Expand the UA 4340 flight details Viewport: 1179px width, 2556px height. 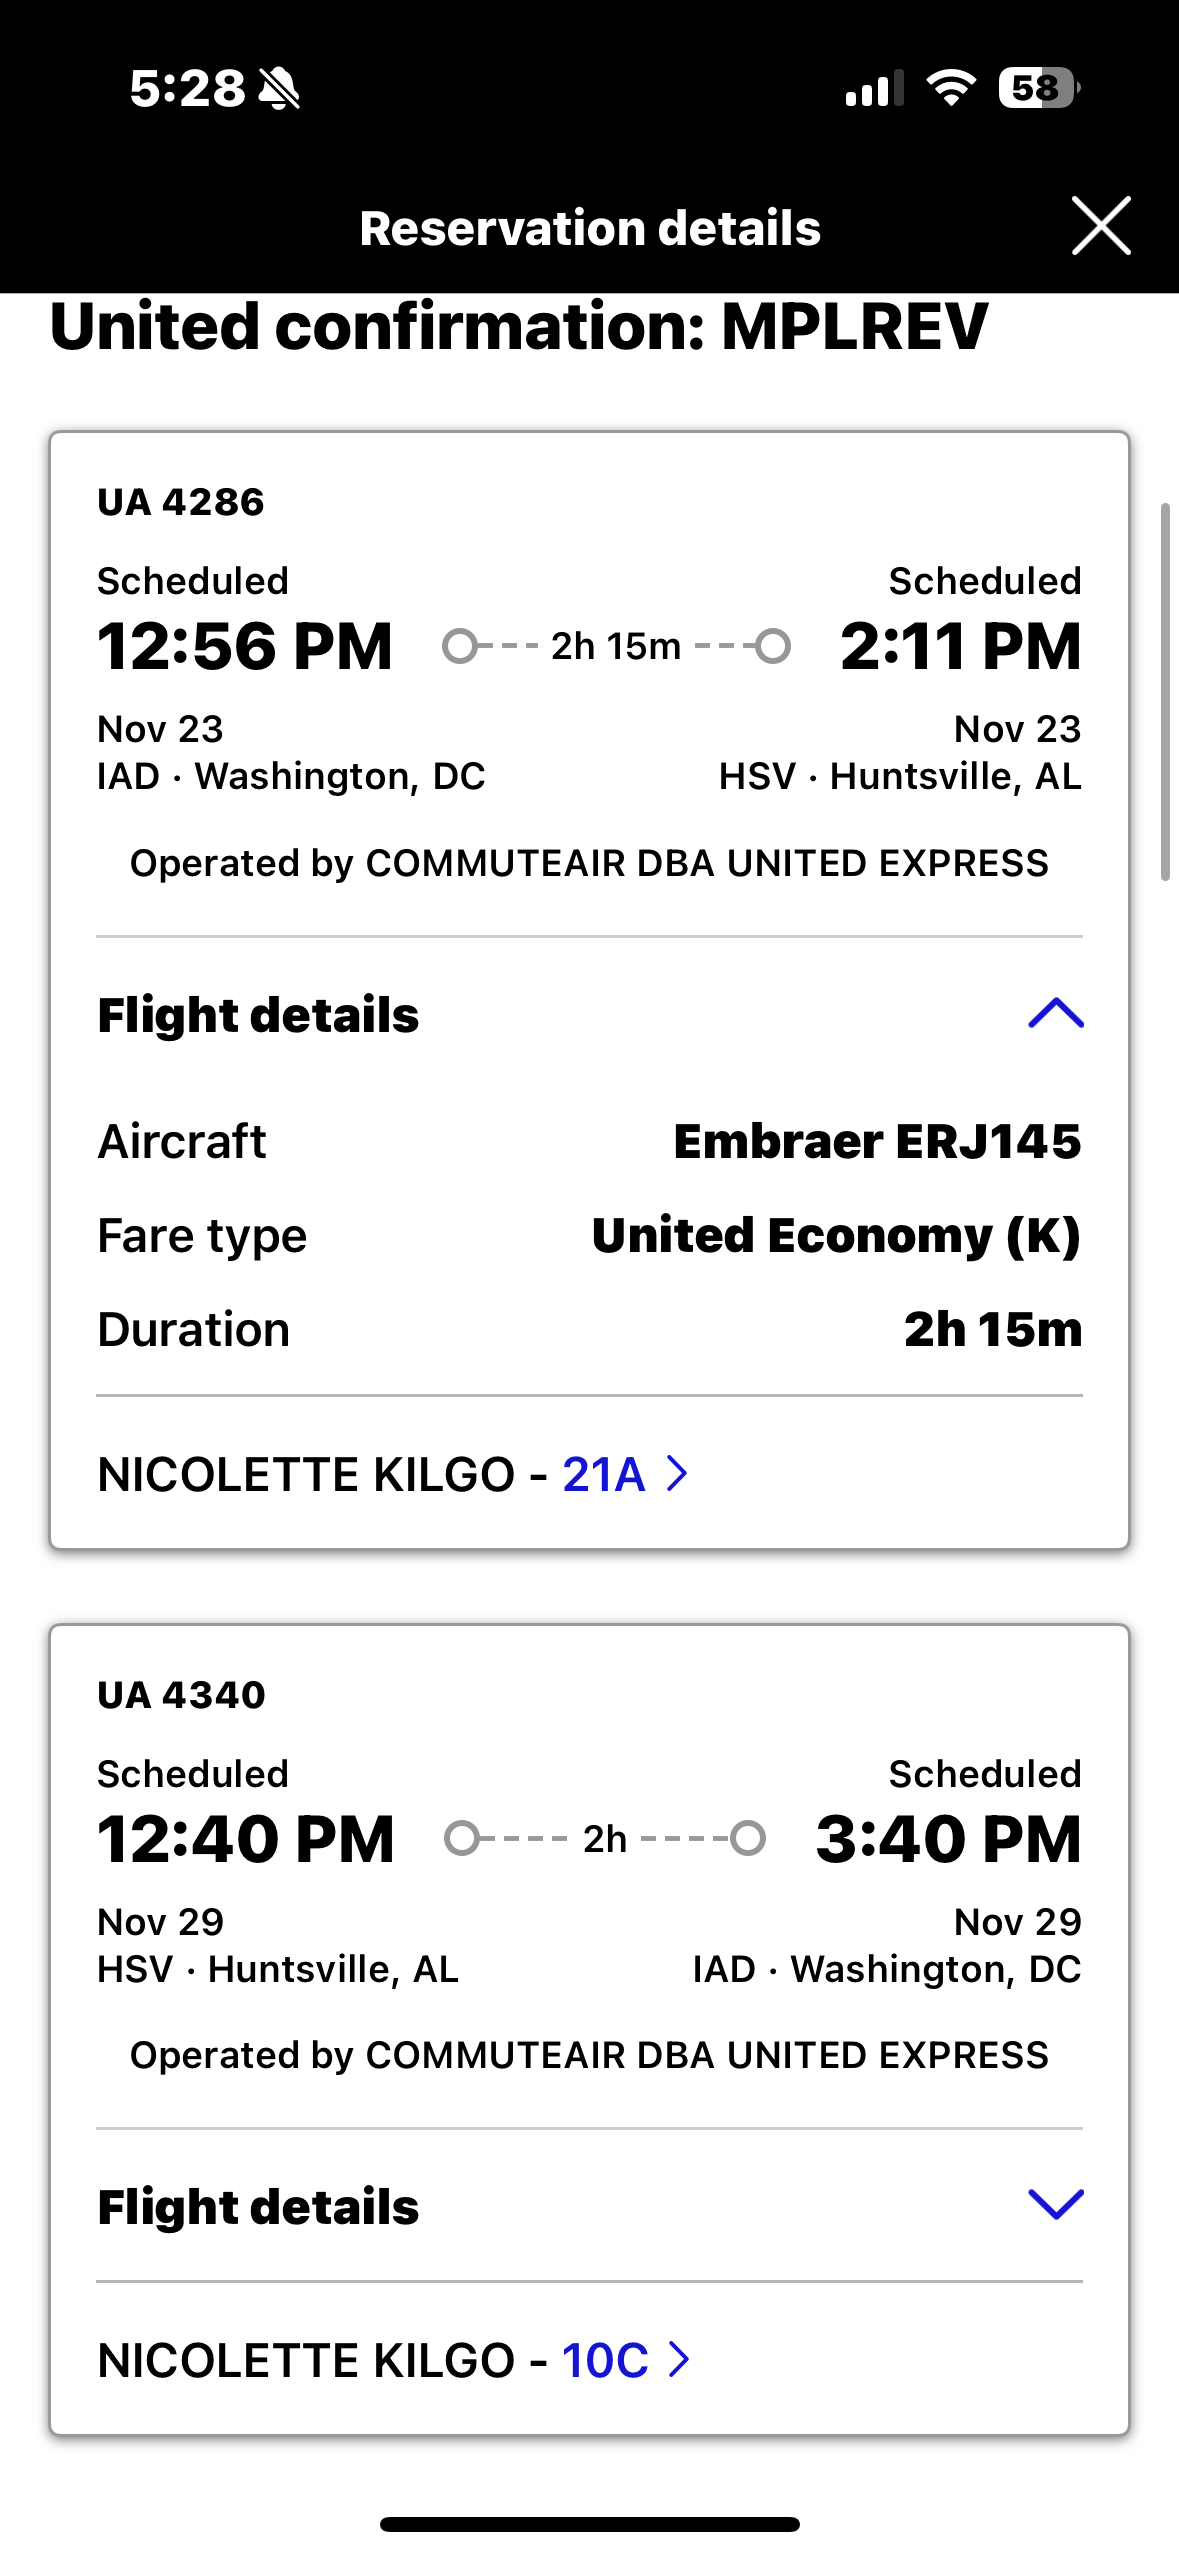pyautogui.click(x=1055, y=2204)
